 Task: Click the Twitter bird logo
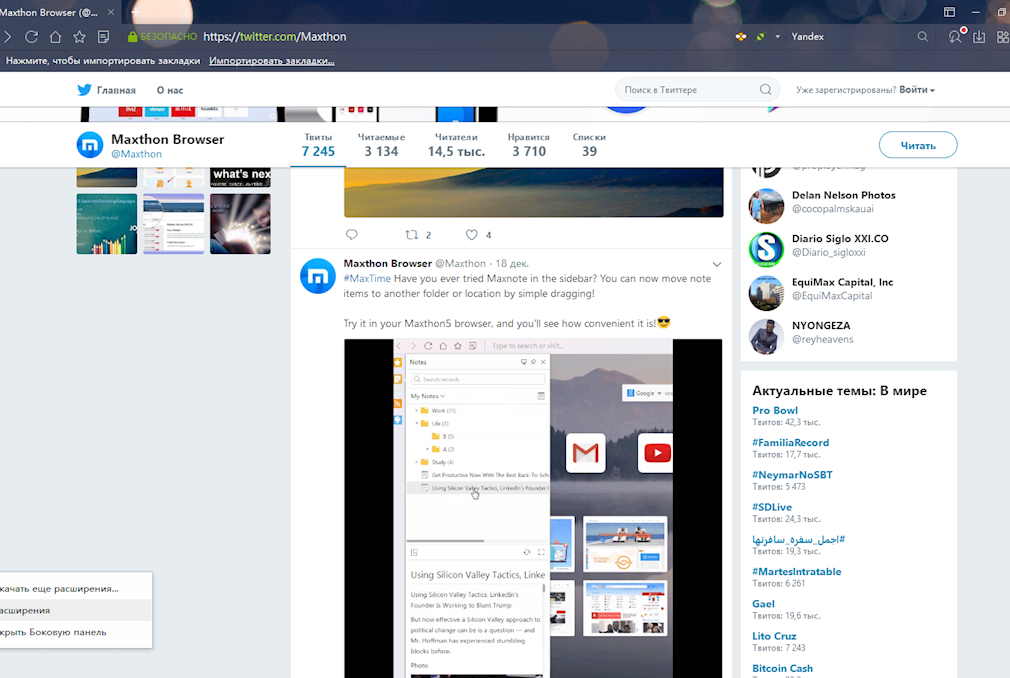point(84,89)
